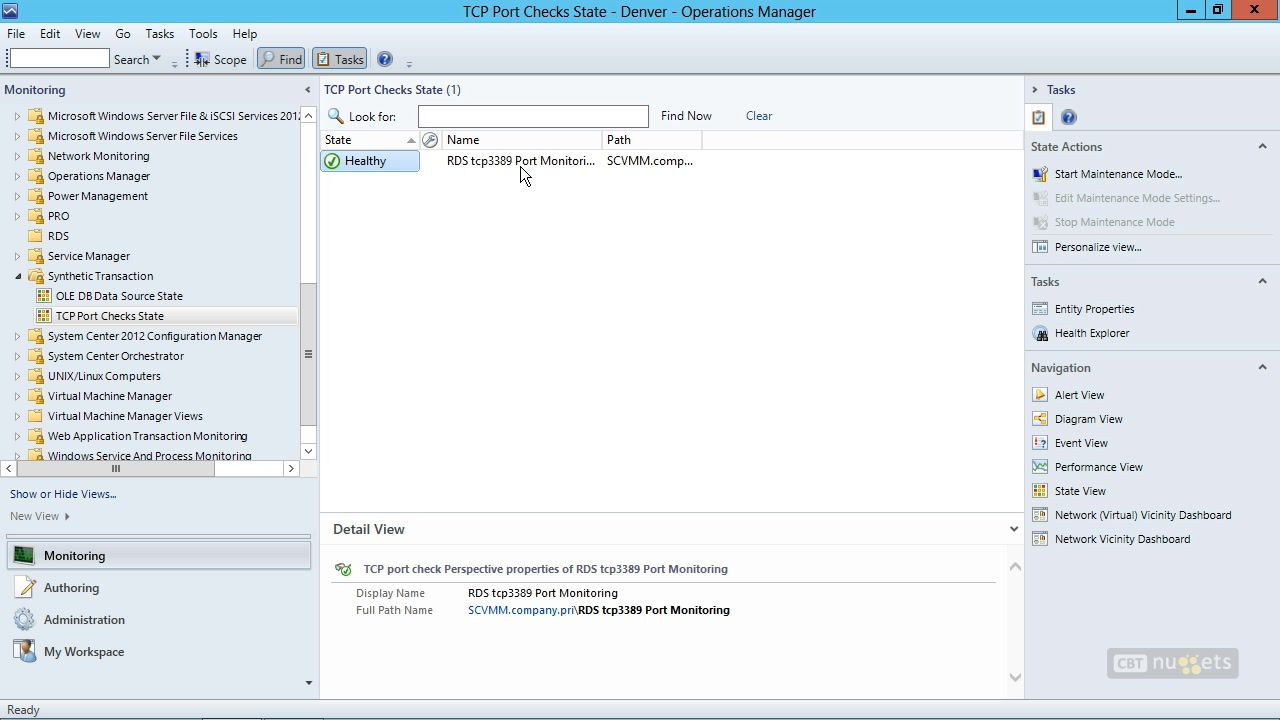Expand the Network Monitoring folder
Screen dimensions: 1280x720
click(x=17, y=156)
